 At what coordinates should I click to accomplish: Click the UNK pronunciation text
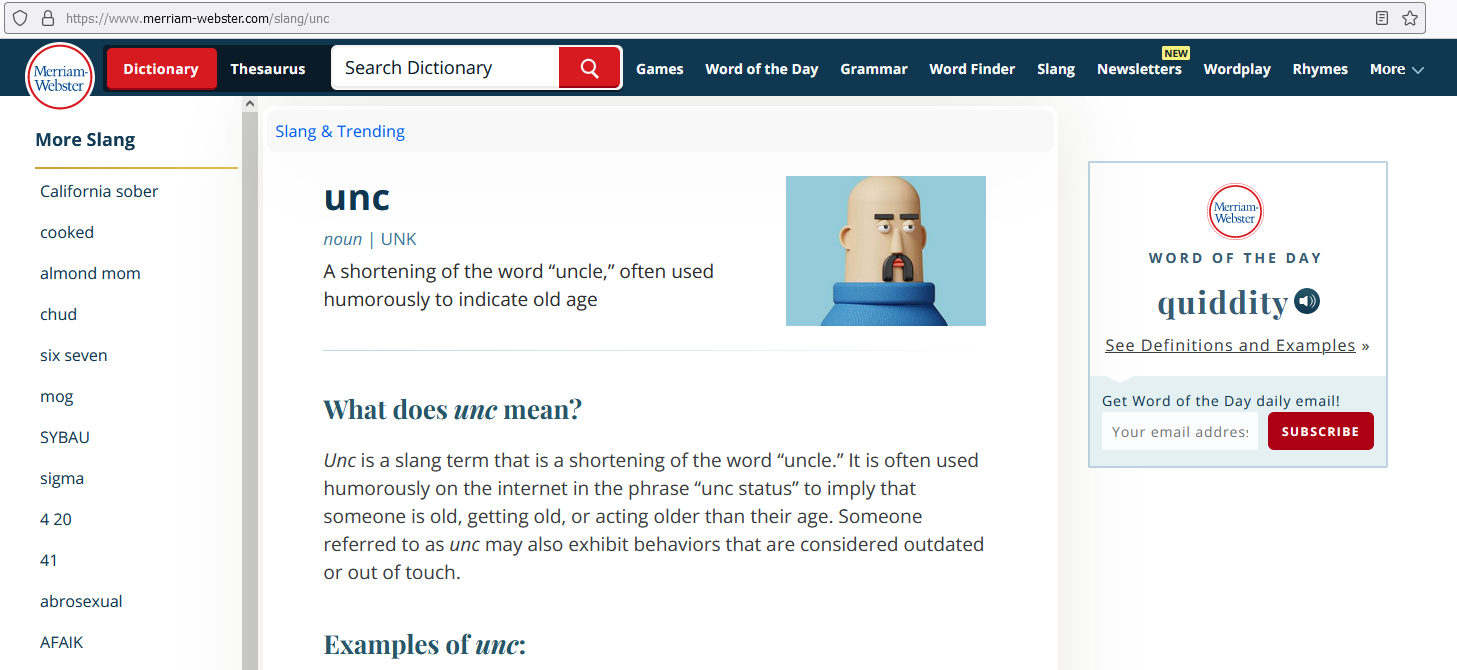399,239
